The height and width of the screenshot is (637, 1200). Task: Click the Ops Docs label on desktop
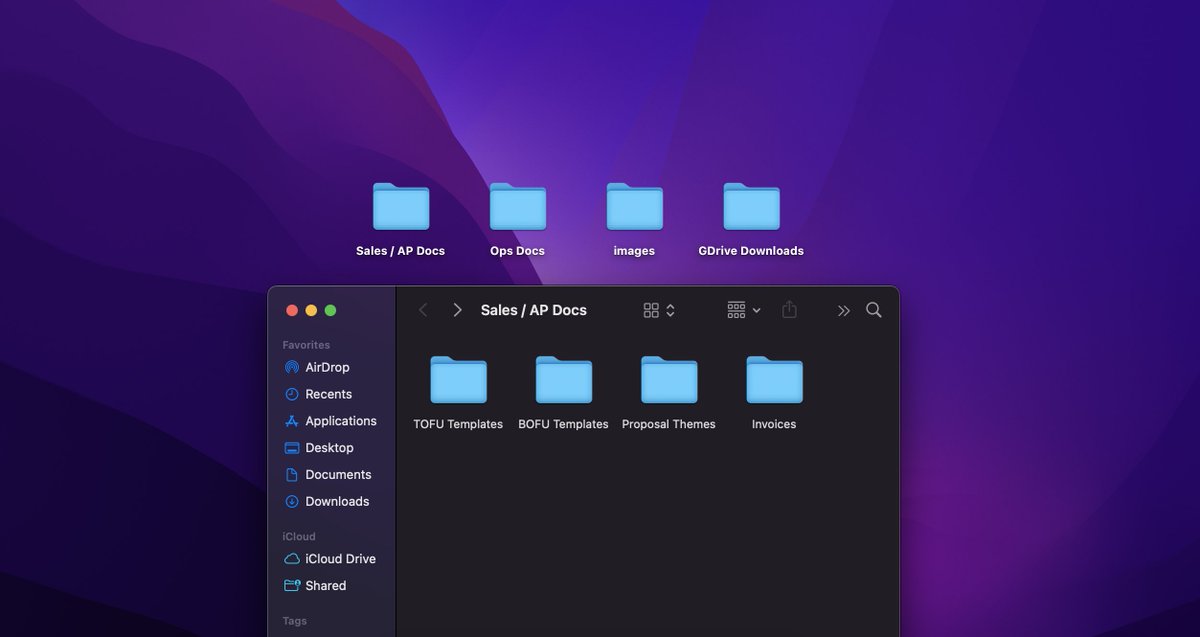(x=517, y=251)
